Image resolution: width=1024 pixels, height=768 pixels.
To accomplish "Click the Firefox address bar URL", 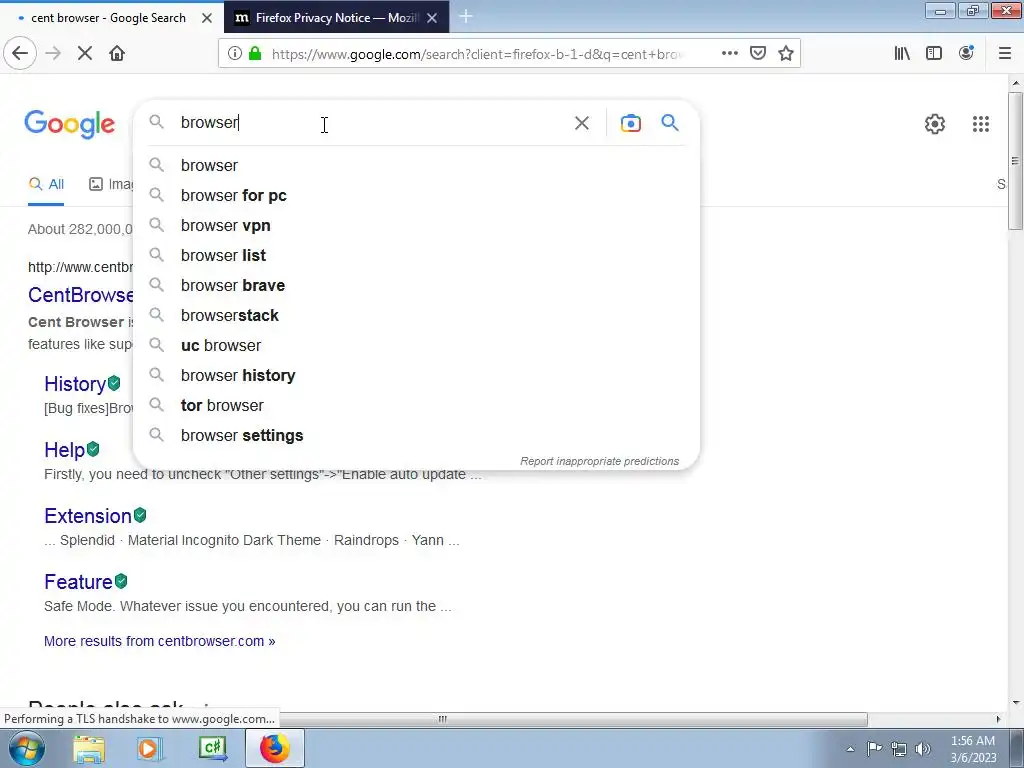I will [477, 54].
